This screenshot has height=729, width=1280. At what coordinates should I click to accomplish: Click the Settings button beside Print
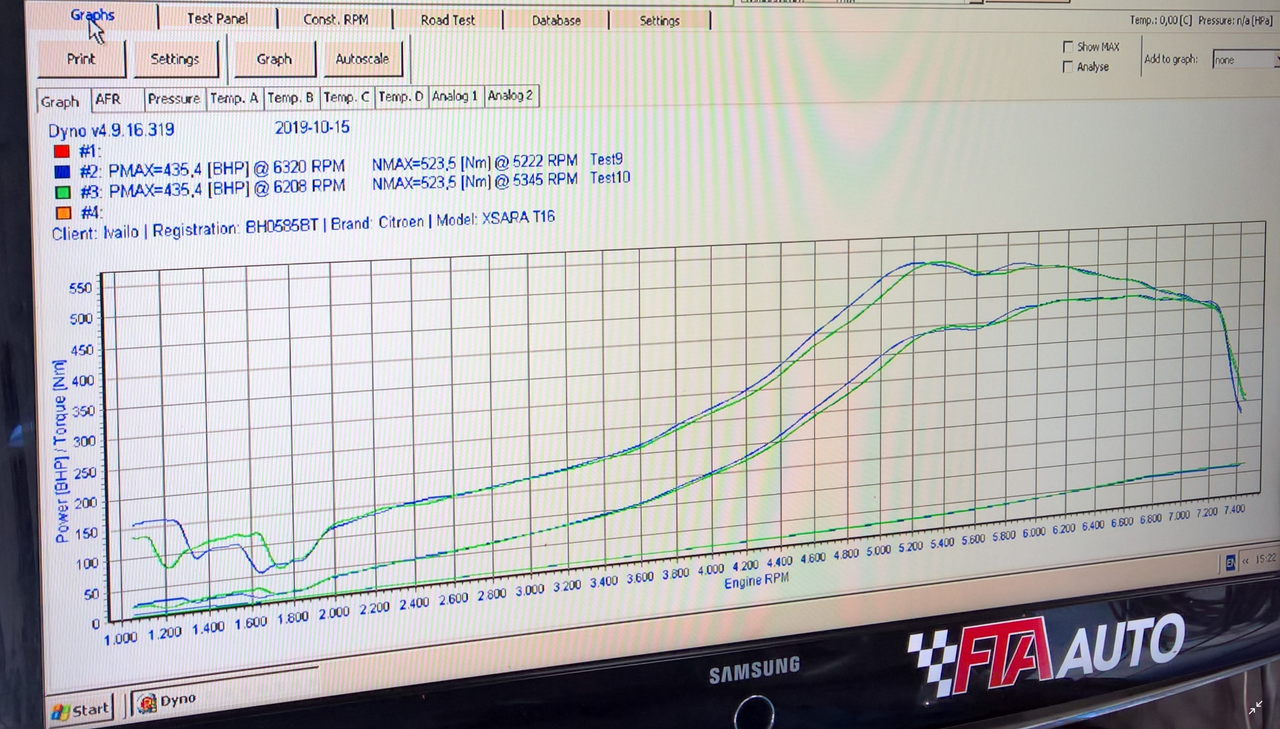174,59
